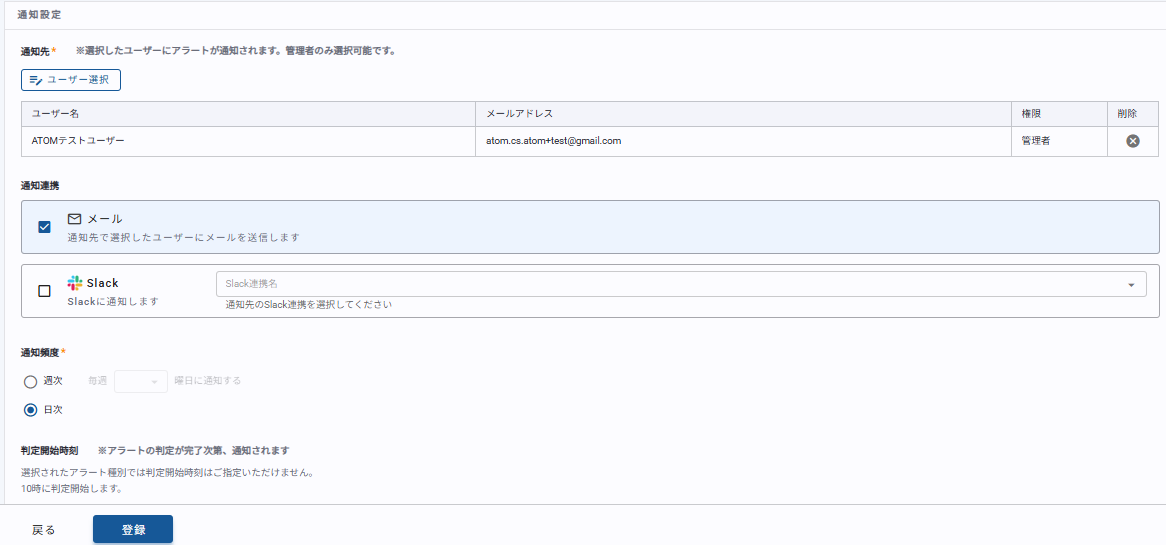Uncheck the メール notification checkbox
1166x545 pixels.
pyautogui.click(x=44, y=227)
